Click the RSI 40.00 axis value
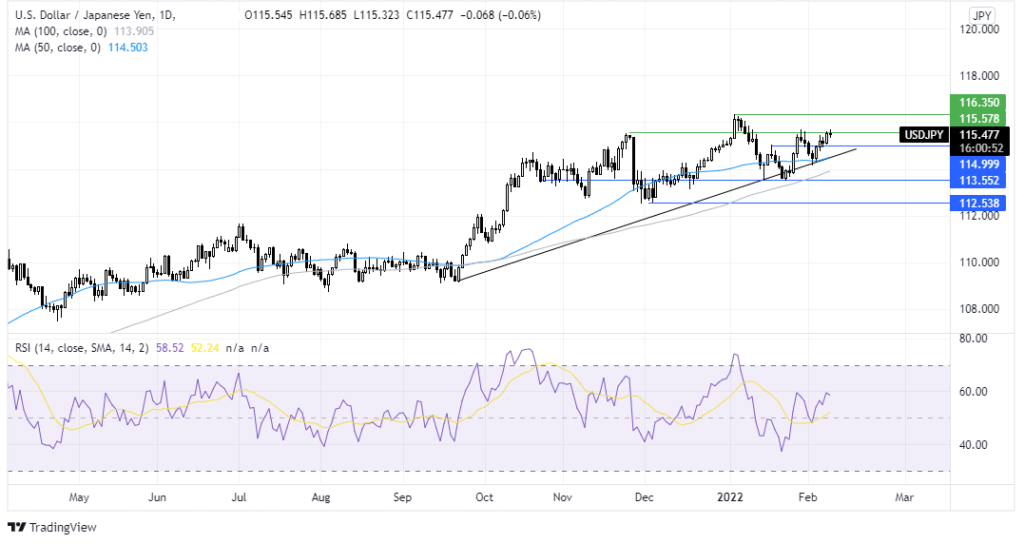This screenshot has height=544, width=1024. [973, 445]
